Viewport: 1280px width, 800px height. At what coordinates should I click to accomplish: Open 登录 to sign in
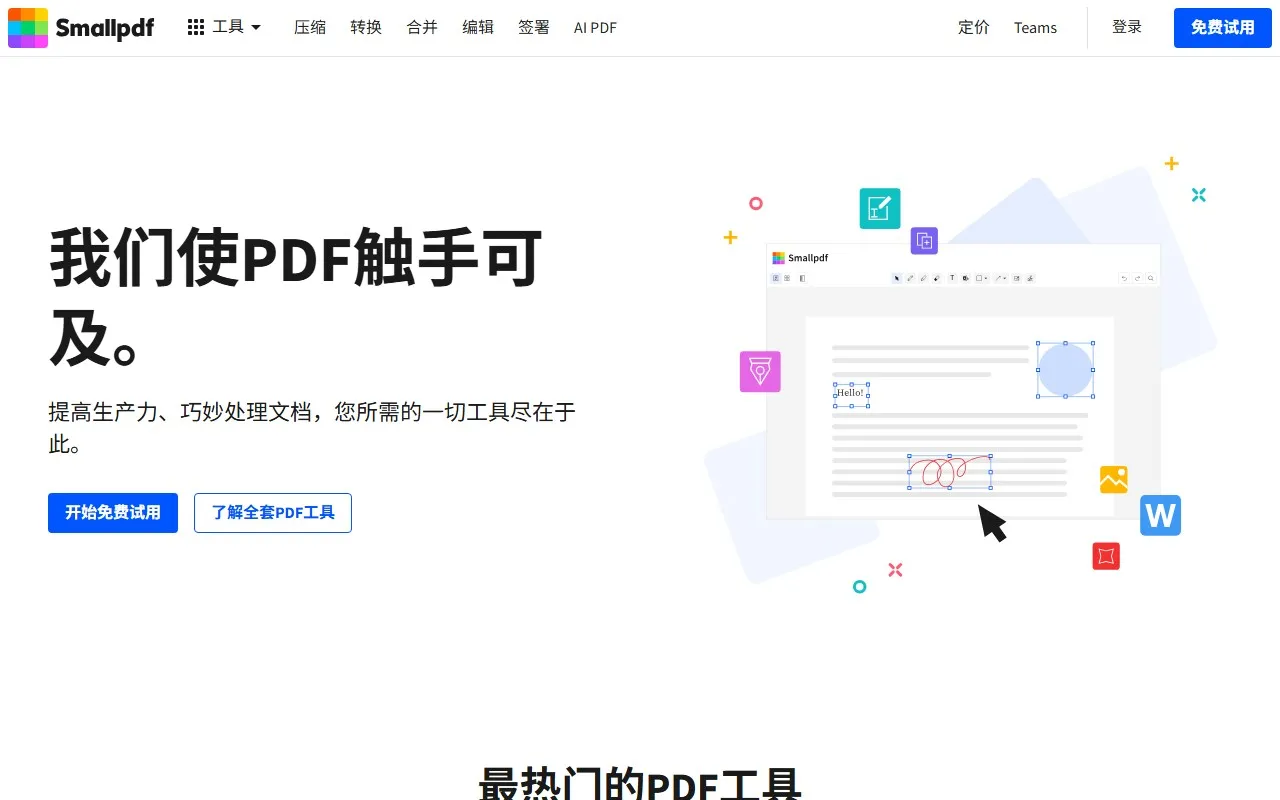pyautogui.click(x=1126, y=27)
